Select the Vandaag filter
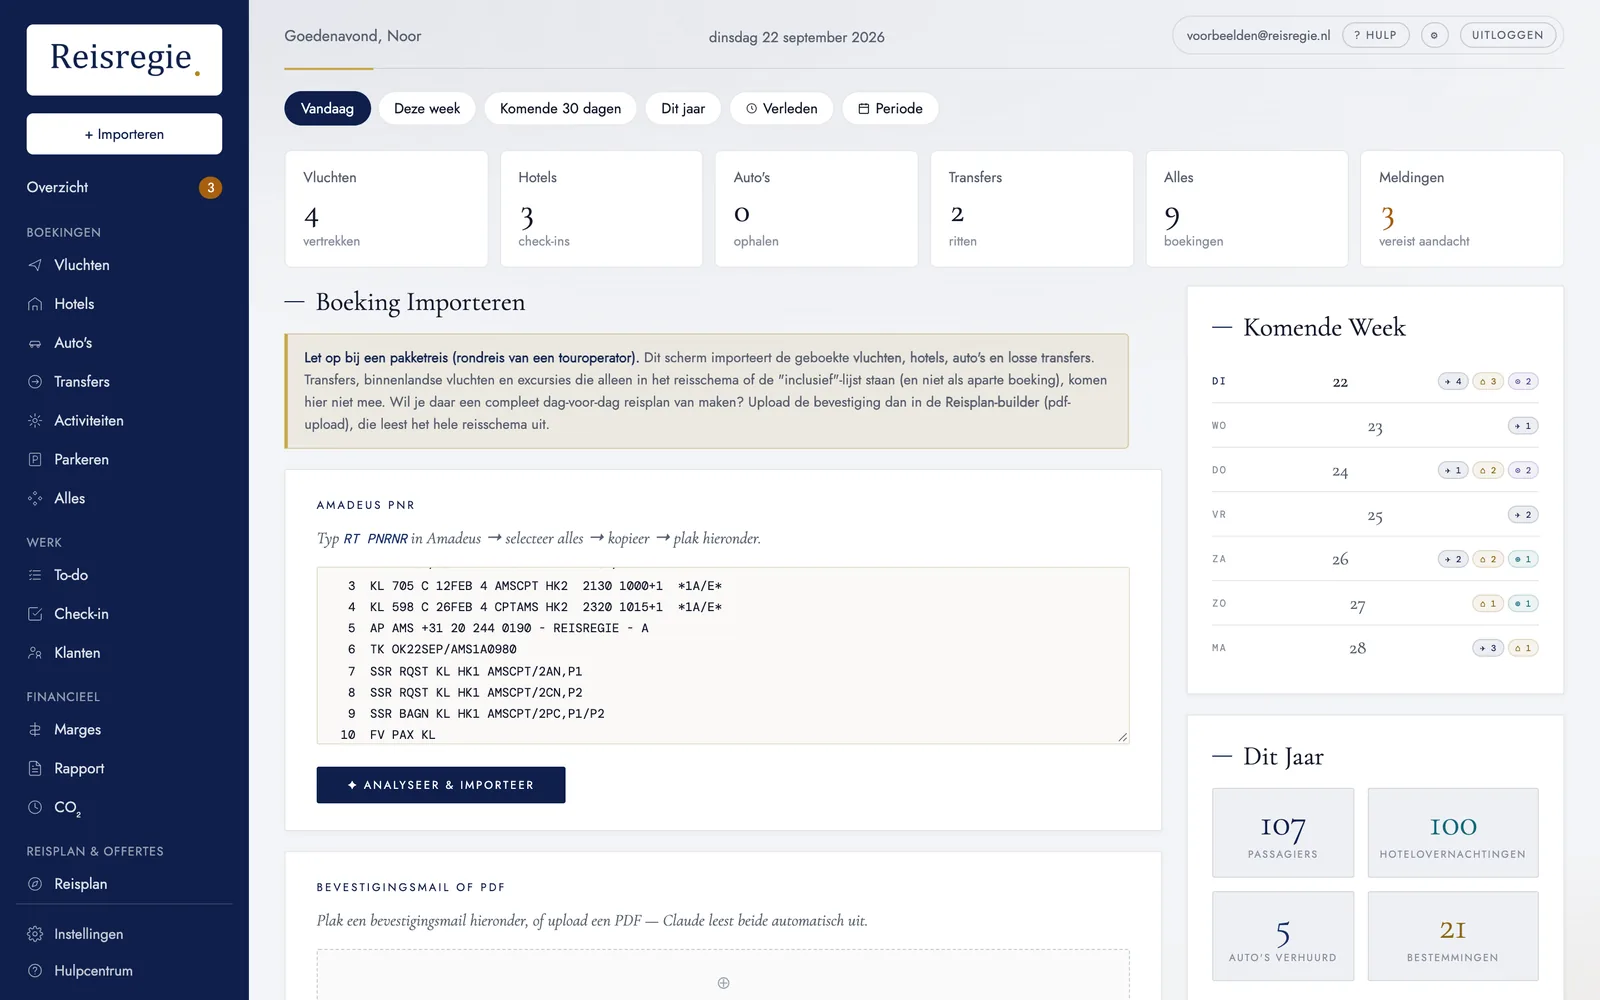This screenshot has width=1600, height=1000. pos(327,108)
